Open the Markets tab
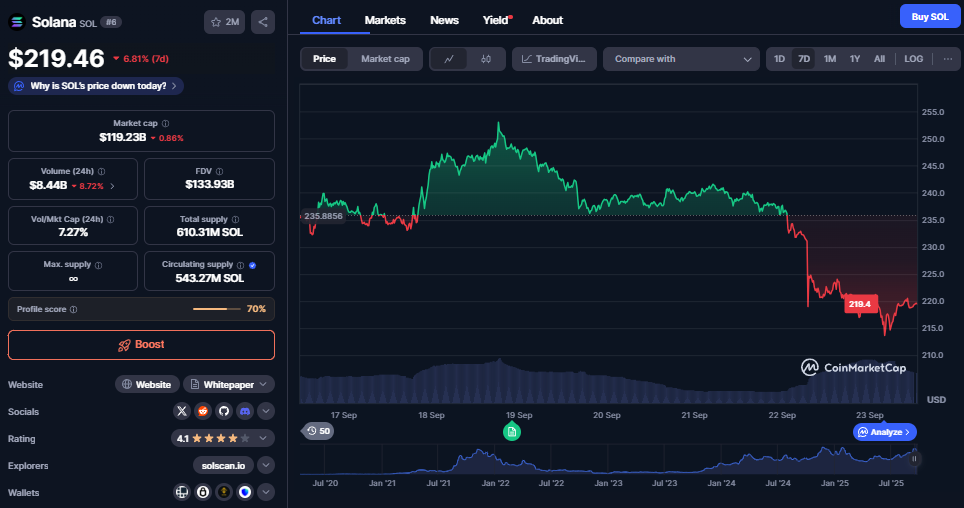Viewport: 964px width, 508px height. [x=385, y=20]
